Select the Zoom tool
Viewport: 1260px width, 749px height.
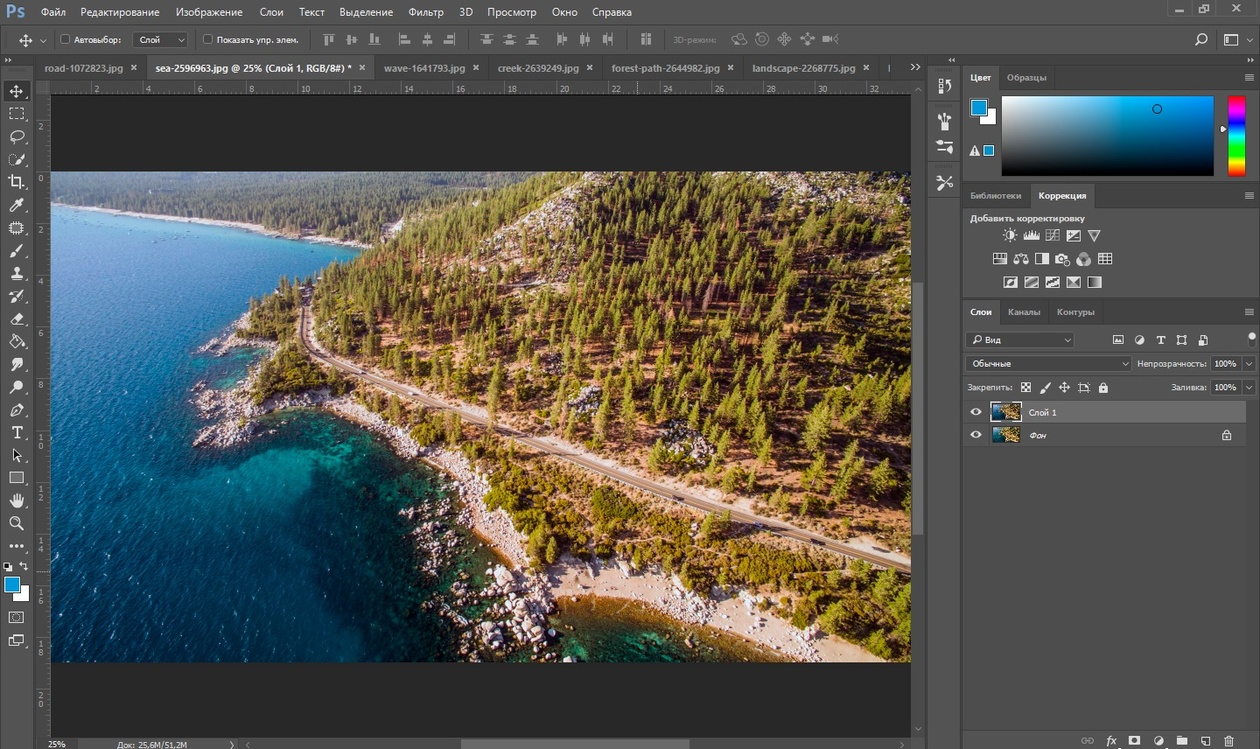pyautogui.click(x=17, y=523)
